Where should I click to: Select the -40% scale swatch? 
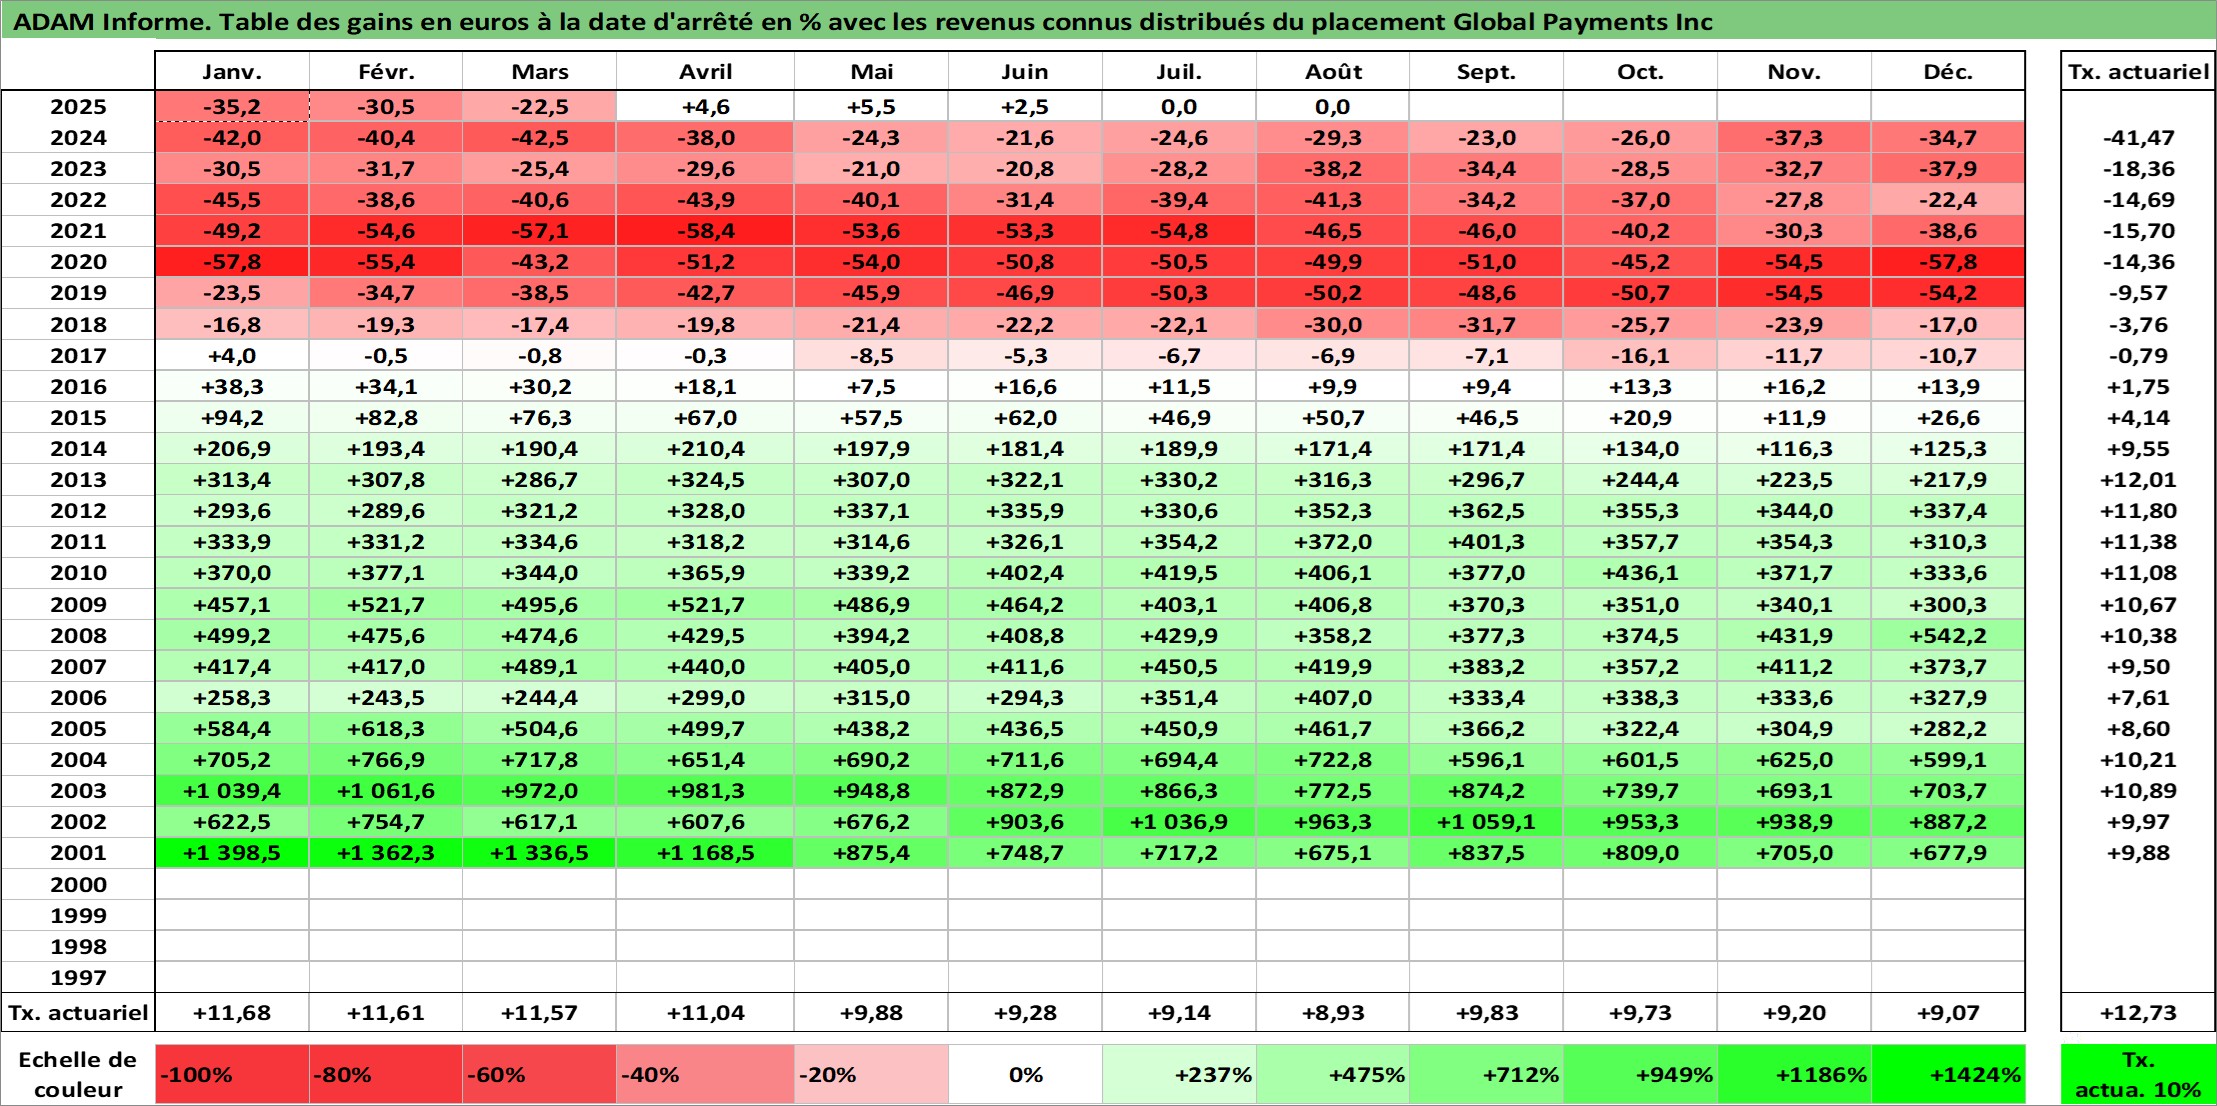pos(705,1075)
